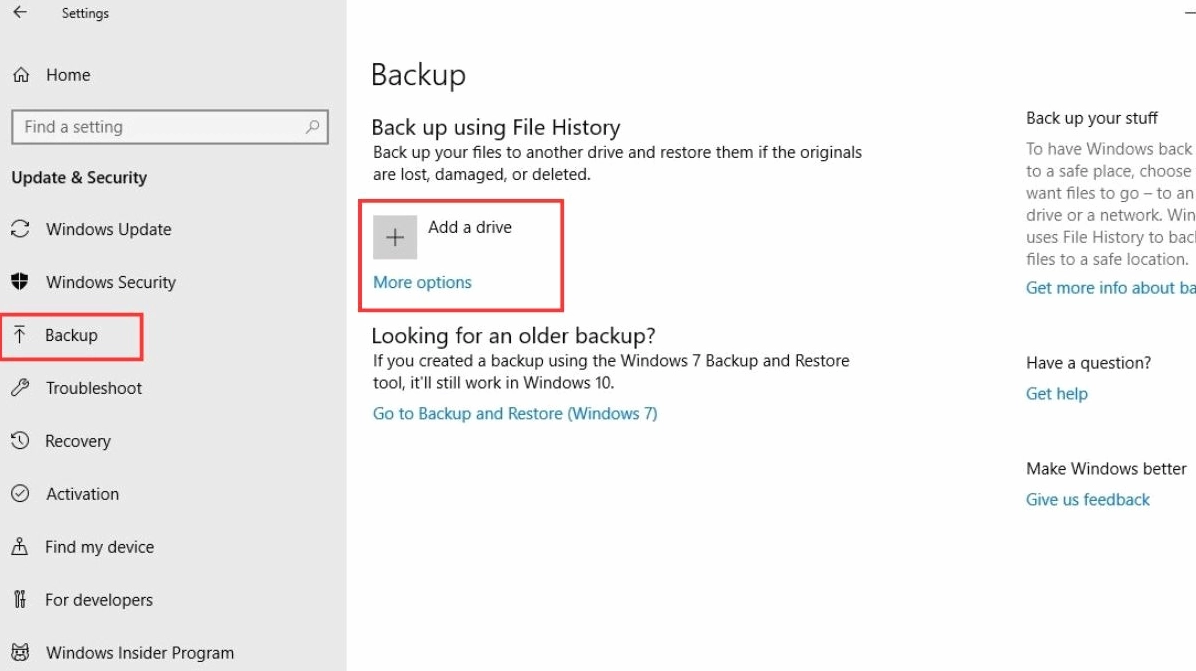Open More options under Add a drive
The image size is (1196, 671).
[x=421, y=282]
